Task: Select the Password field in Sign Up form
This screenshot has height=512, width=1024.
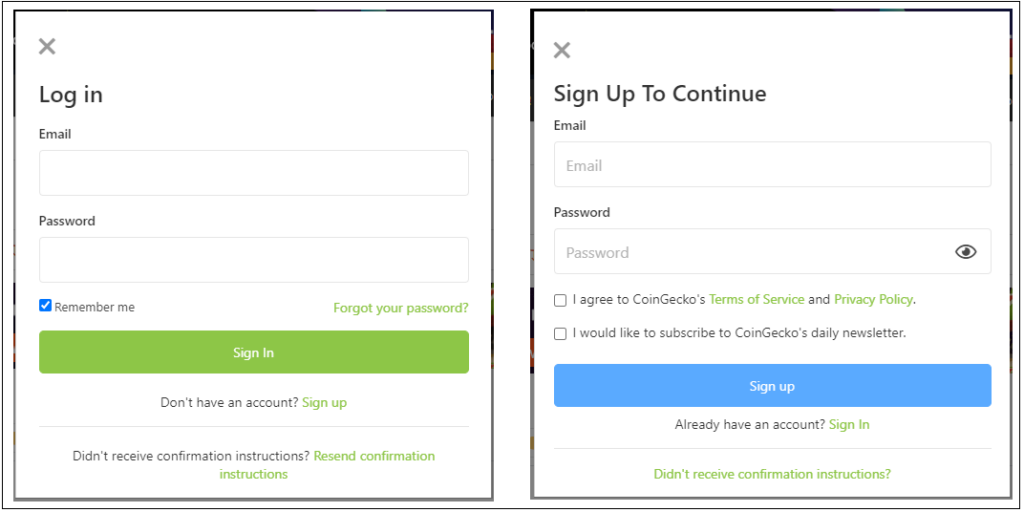Action: 773,251
